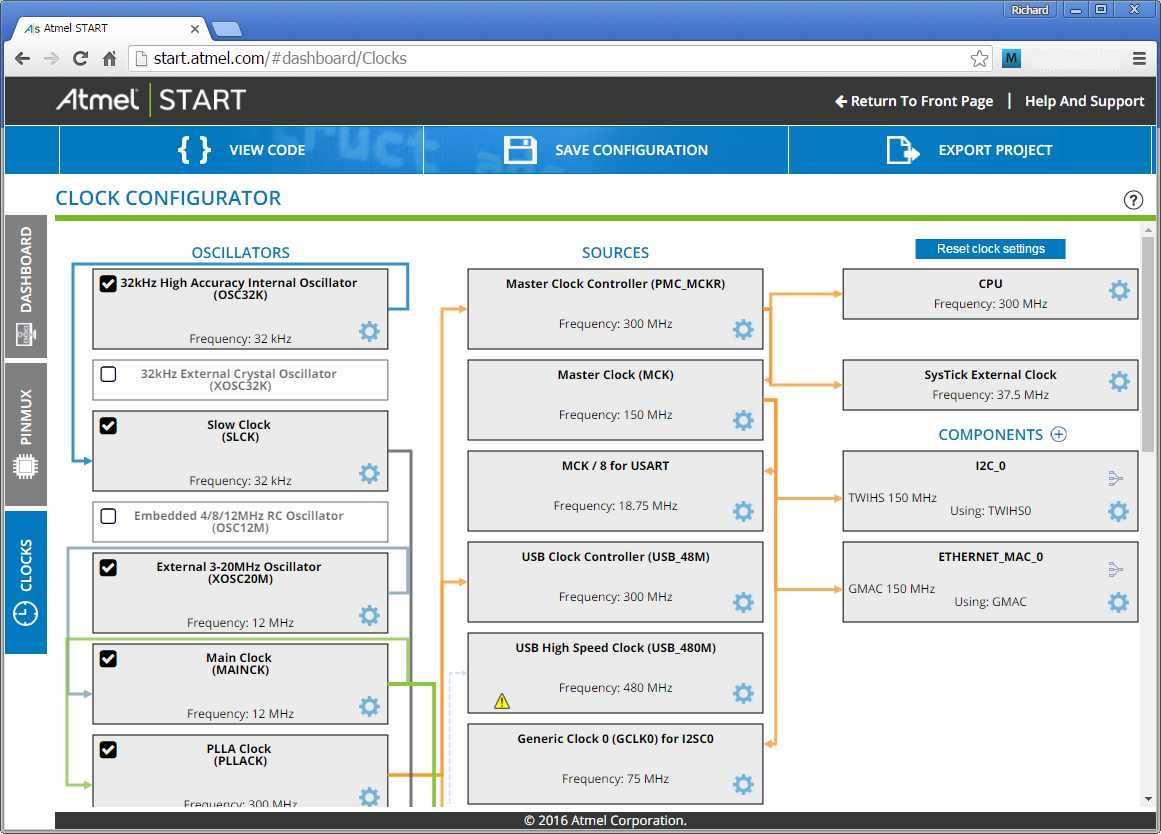Click OSCILLATORS column heading
Viewport: 1161px width, 834px height.
pyautogui.click(x=241, y=253)
